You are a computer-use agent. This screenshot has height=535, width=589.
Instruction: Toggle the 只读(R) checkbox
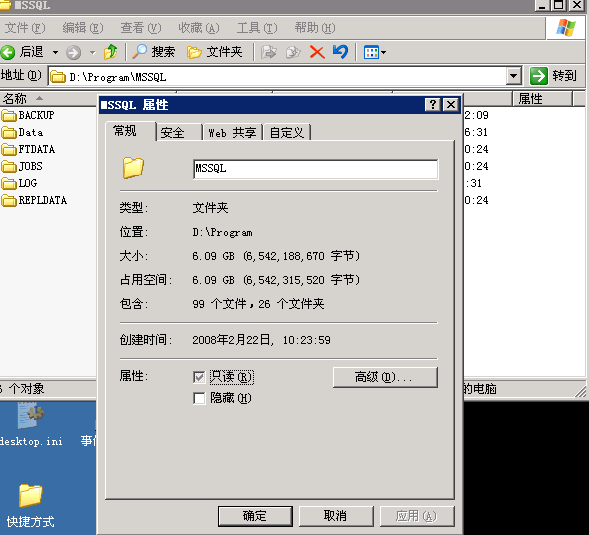pyautogui.click(x=199, y=377)
